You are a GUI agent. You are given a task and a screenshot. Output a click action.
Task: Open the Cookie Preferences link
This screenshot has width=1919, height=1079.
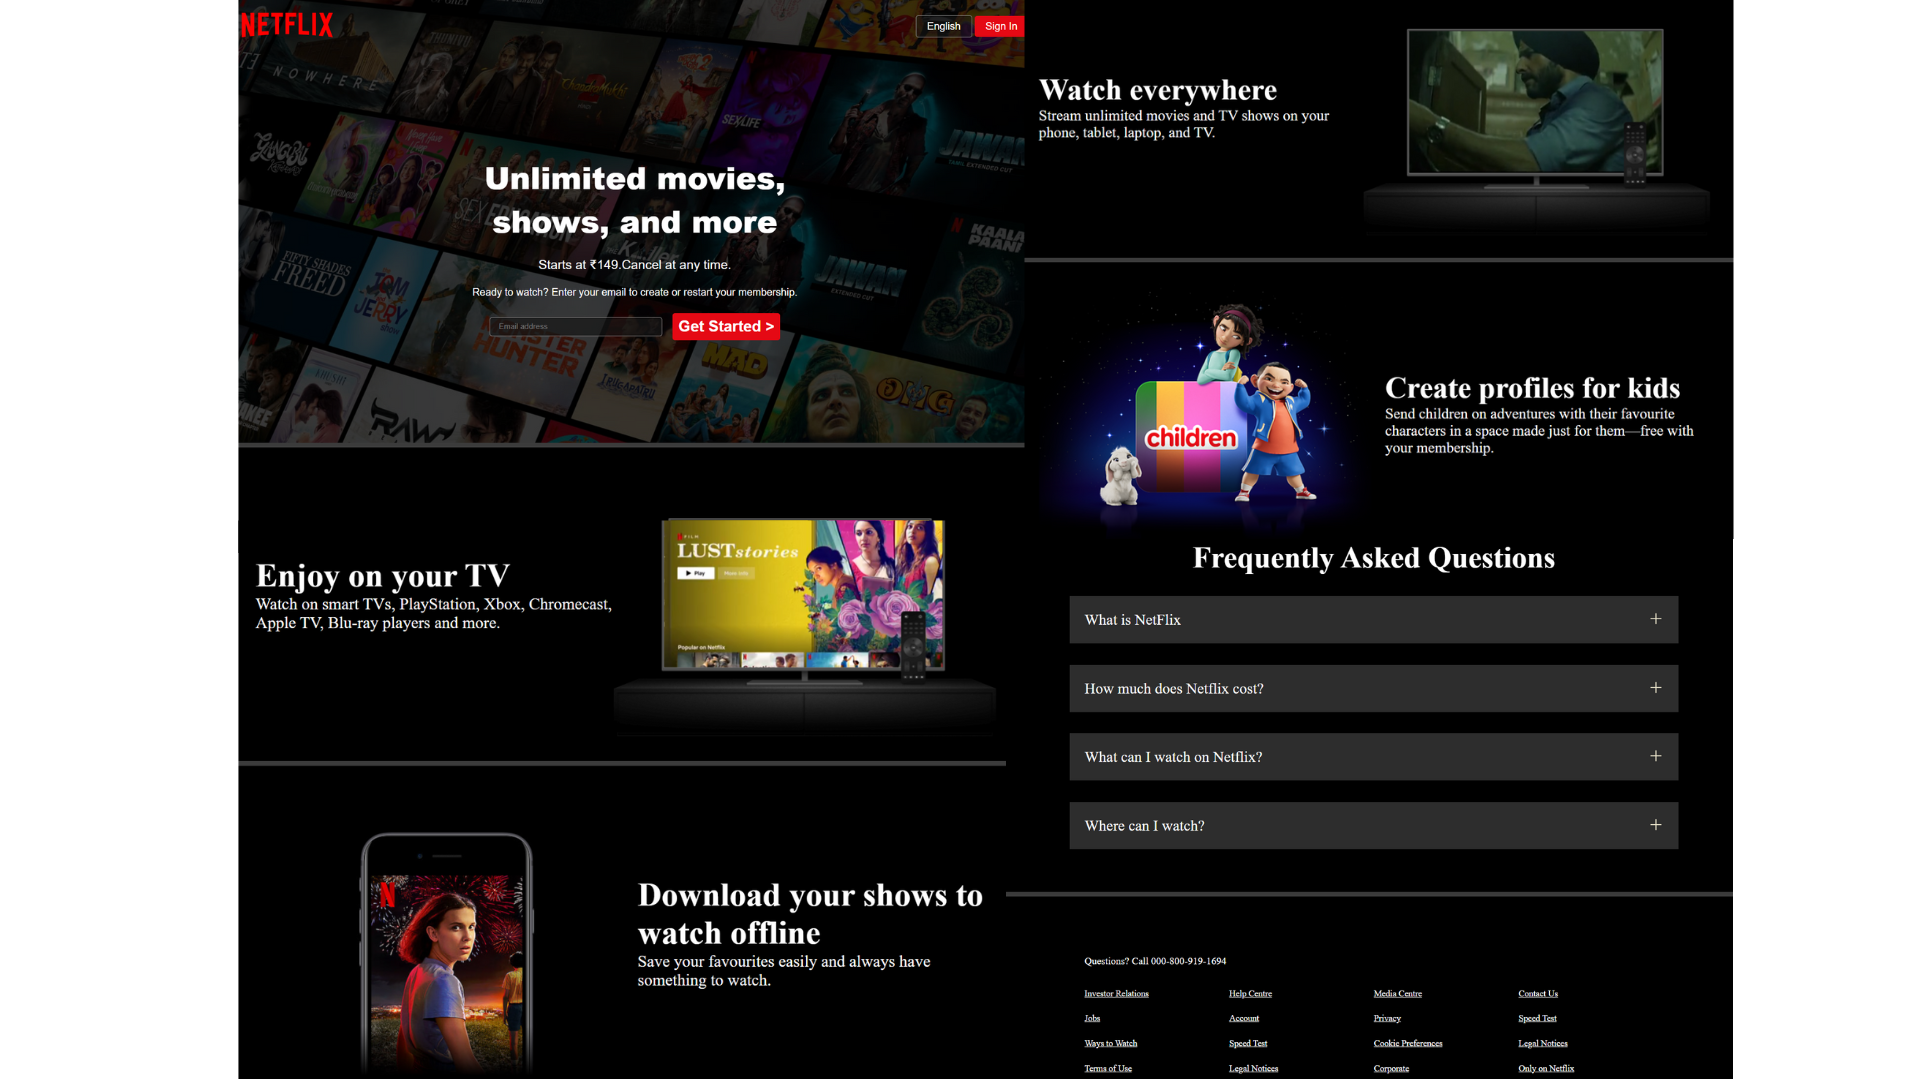click(1407, 1043)
